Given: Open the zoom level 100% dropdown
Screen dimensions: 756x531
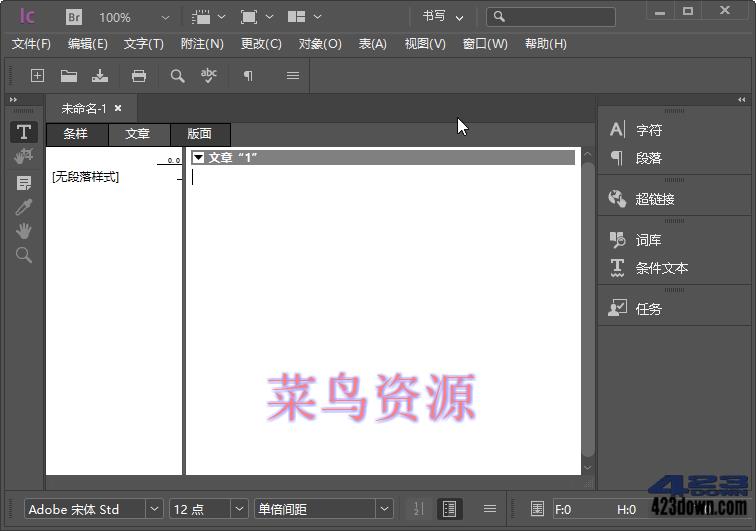Looking at the screenshot, I should coord(165,18).
